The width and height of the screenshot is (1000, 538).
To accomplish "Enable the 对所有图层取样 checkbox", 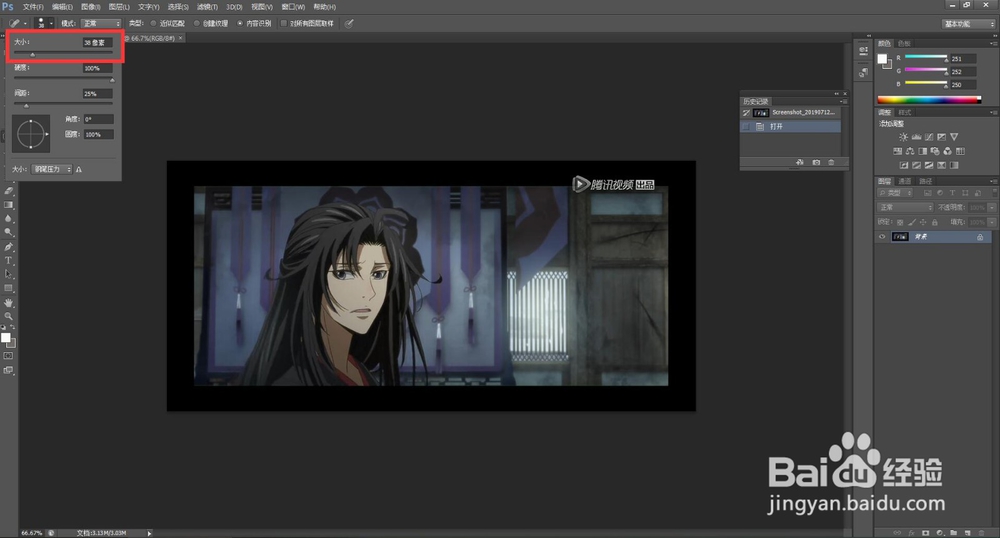I will coord(284,24).
